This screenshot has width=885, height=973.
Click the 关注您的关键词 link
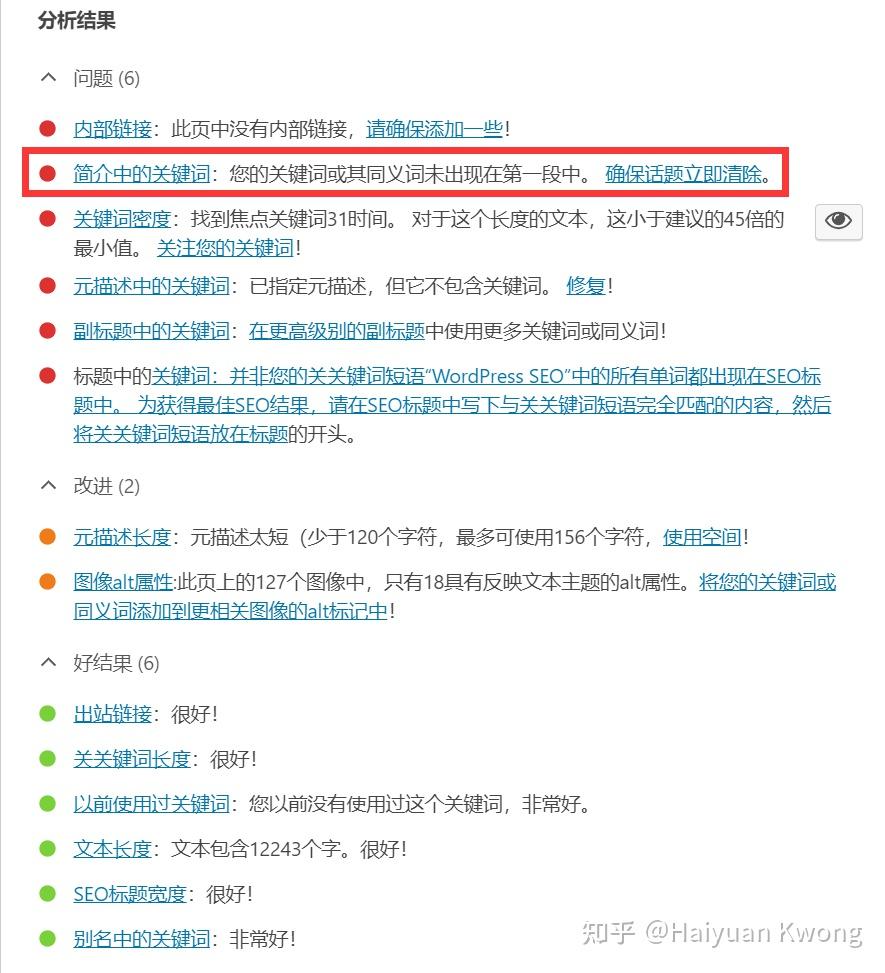tap(225, 248)
